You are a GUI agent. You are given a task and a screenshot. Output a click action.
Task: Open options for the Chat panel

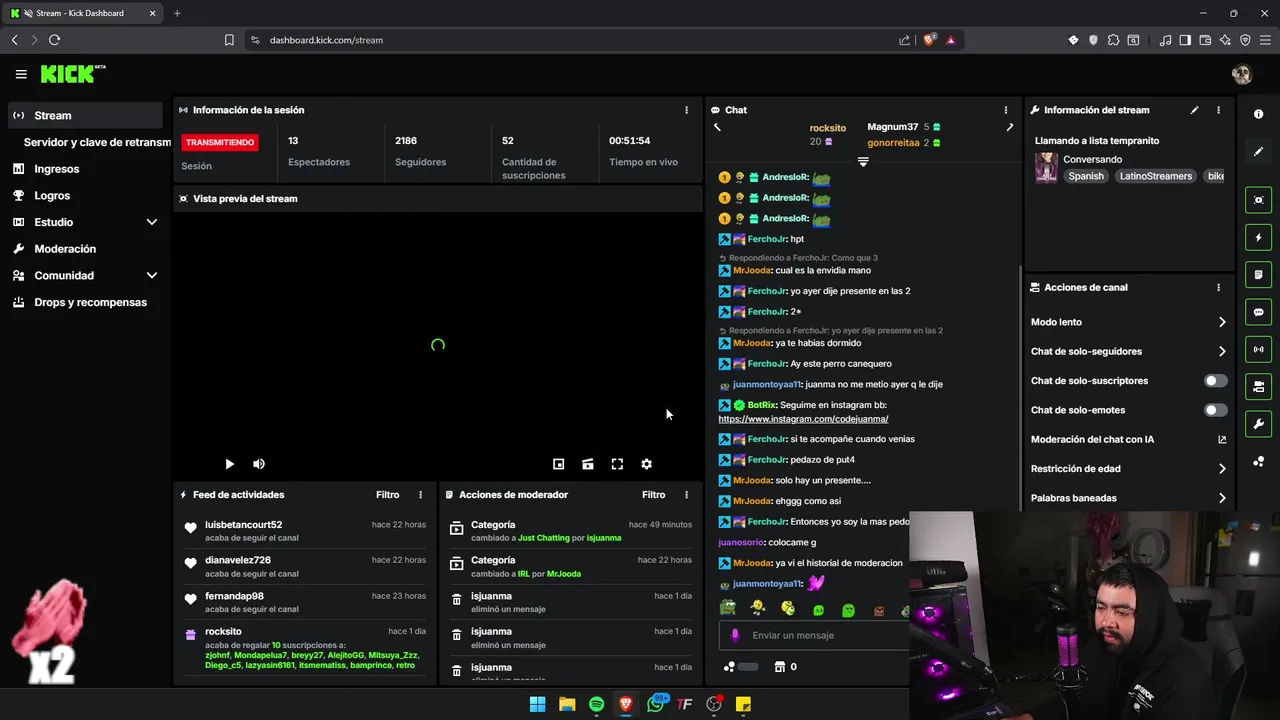[1006, 110]
